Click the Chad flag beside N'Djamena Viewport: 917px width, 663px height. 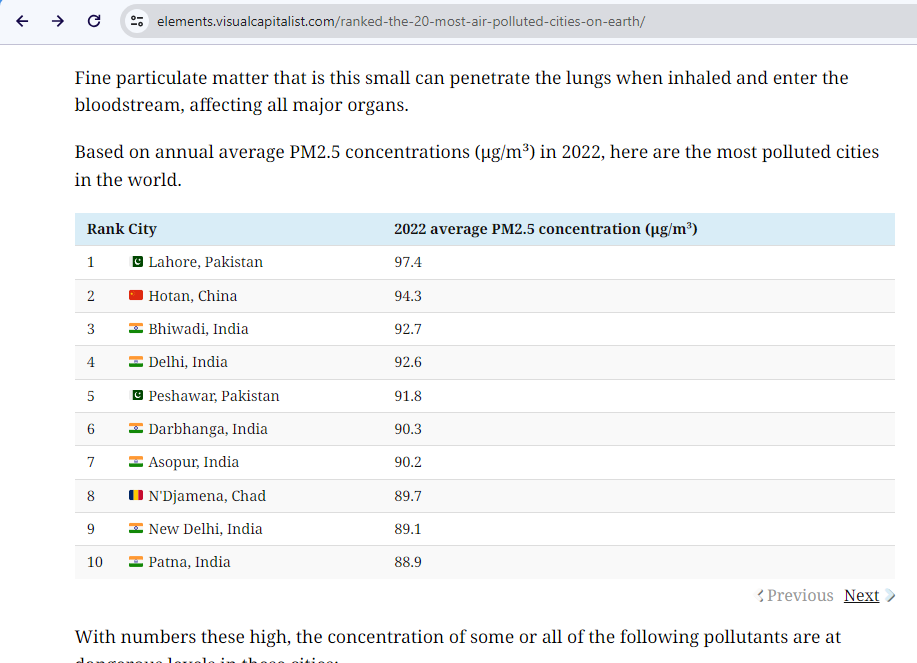pos(136,495)
